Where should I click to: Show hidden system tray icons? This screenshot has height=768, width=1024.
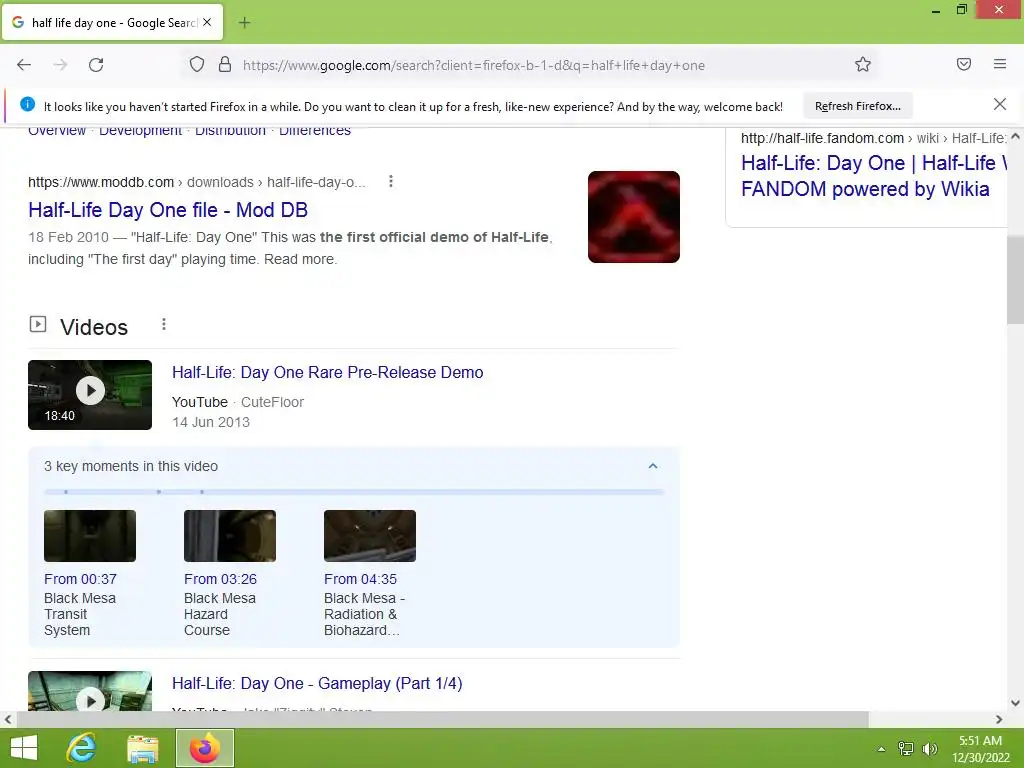click(x=881, y=749)
